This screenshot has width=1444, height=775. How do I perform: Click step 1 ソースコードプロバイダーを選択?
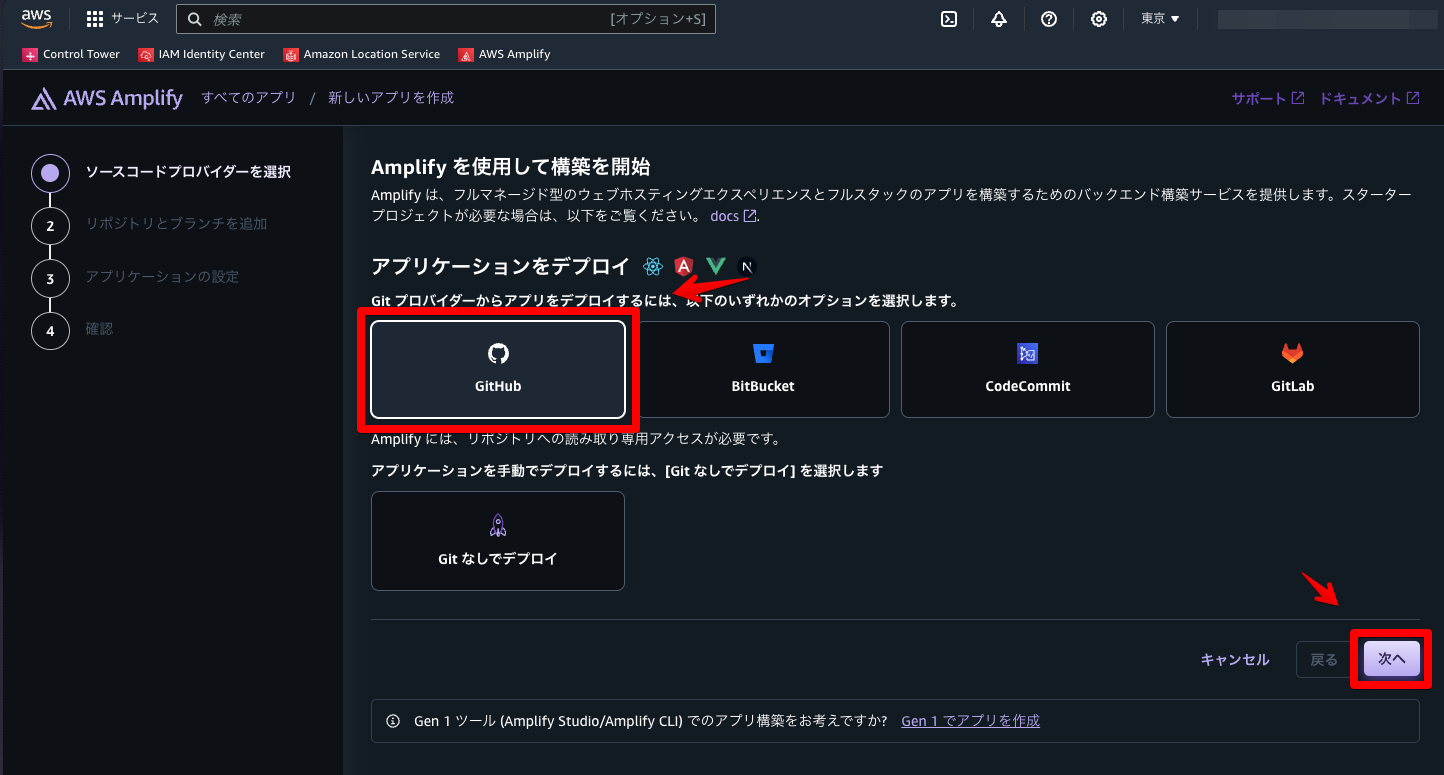click(188, 172)
